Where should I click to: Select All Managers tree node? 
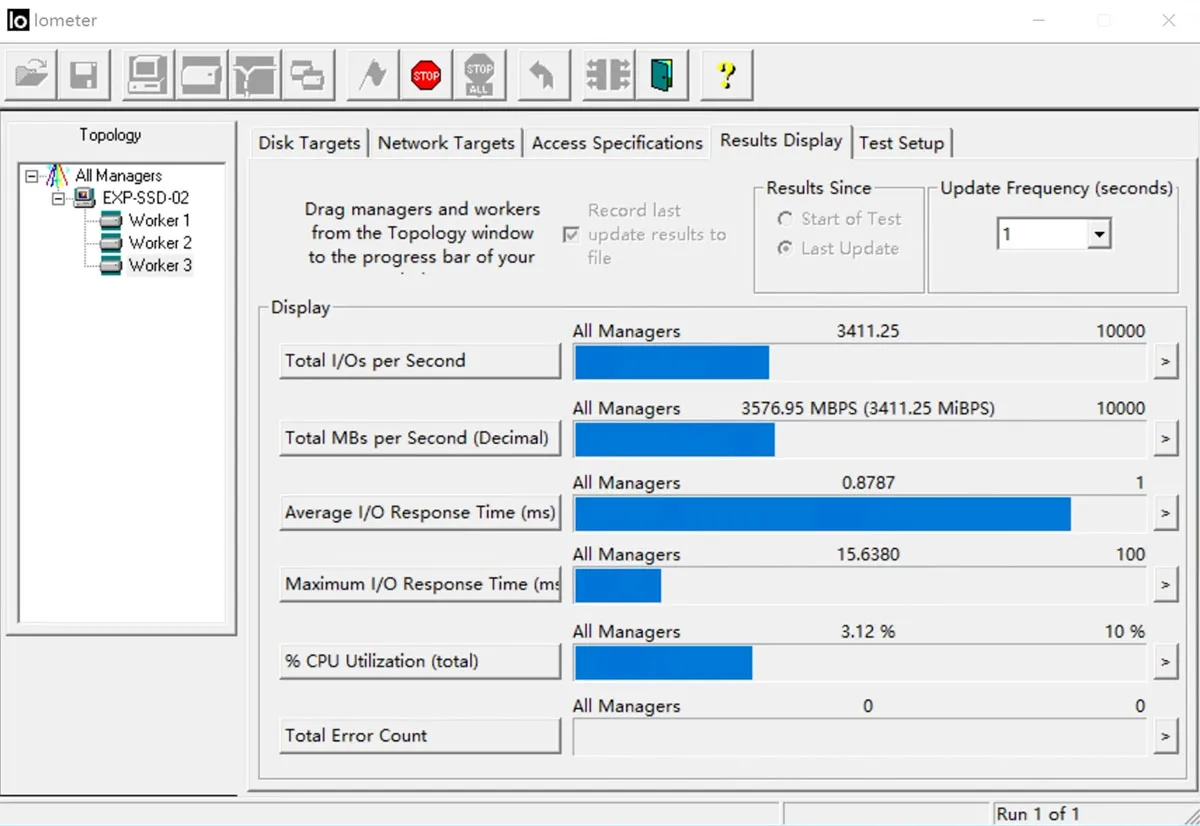coord(118,175)
